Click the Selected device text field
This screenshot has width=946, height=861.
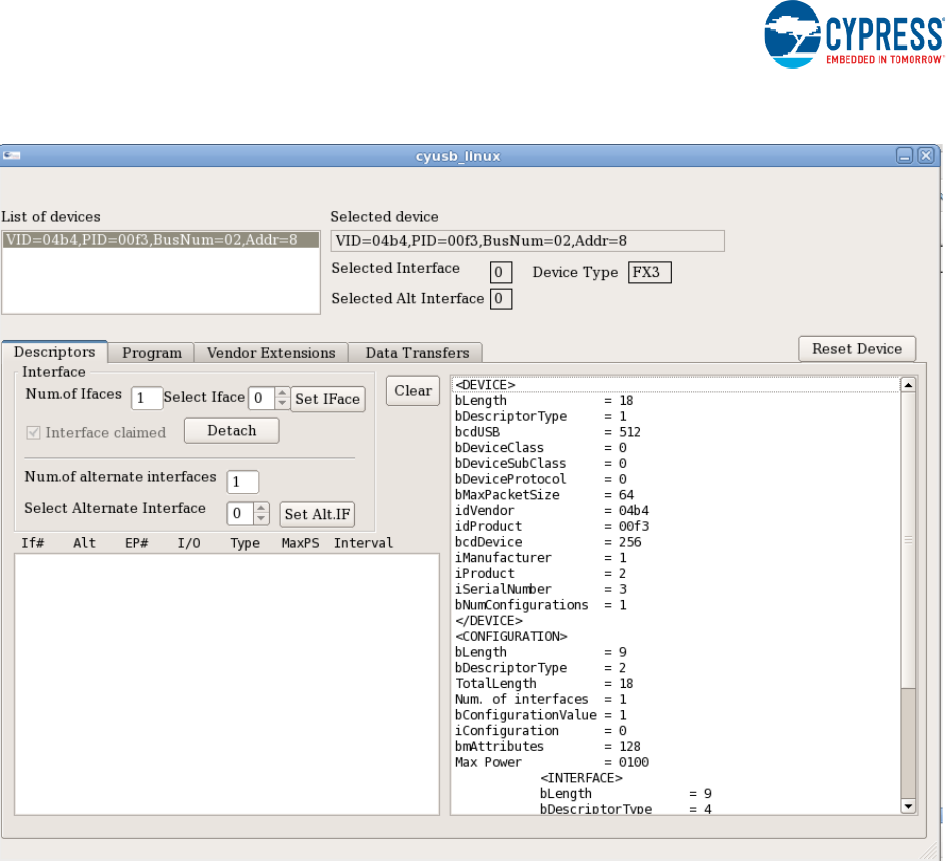point(527,241)
